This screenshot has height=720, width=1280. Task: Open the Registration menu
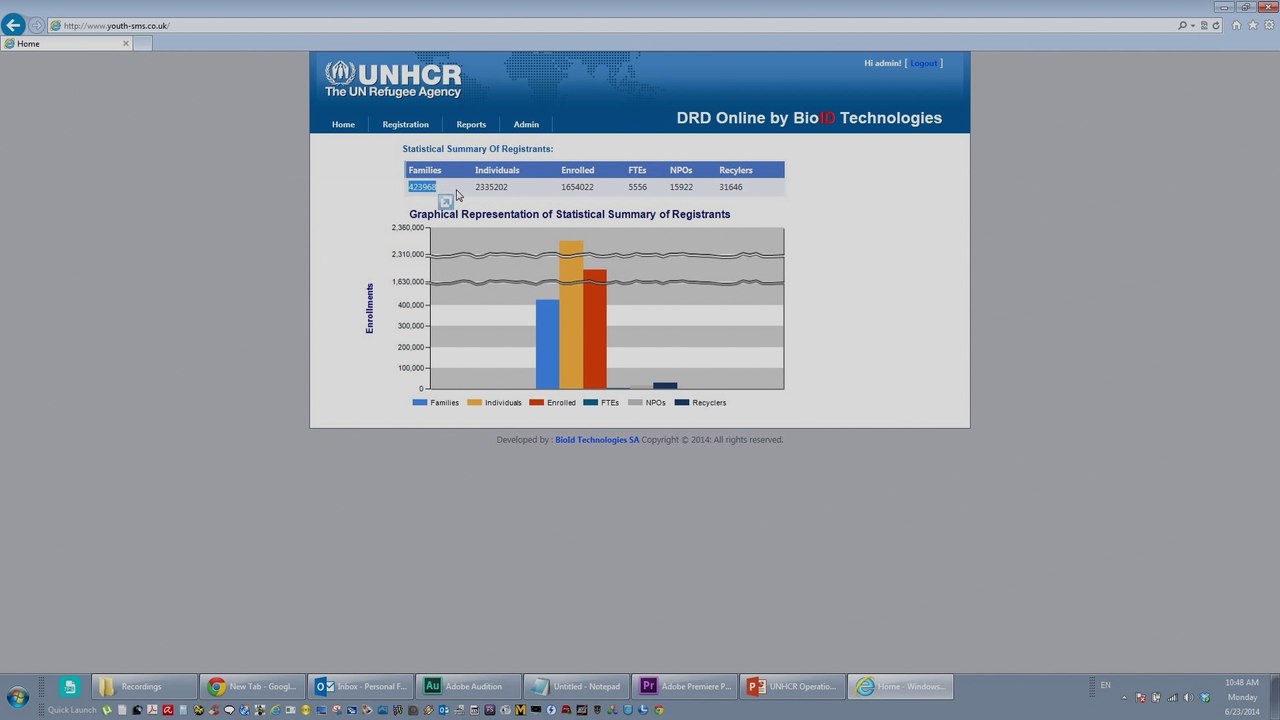pos(405,125)
